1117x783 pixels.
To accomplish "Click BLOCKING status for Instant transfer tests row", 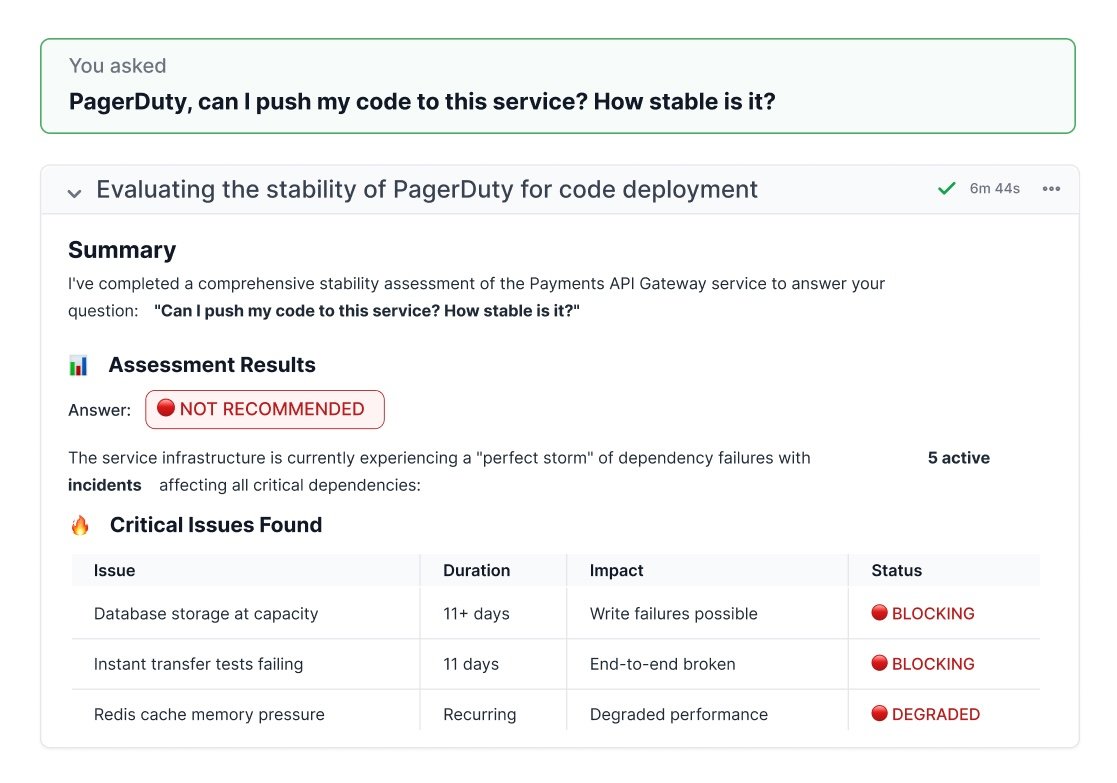I will (923, 664).
